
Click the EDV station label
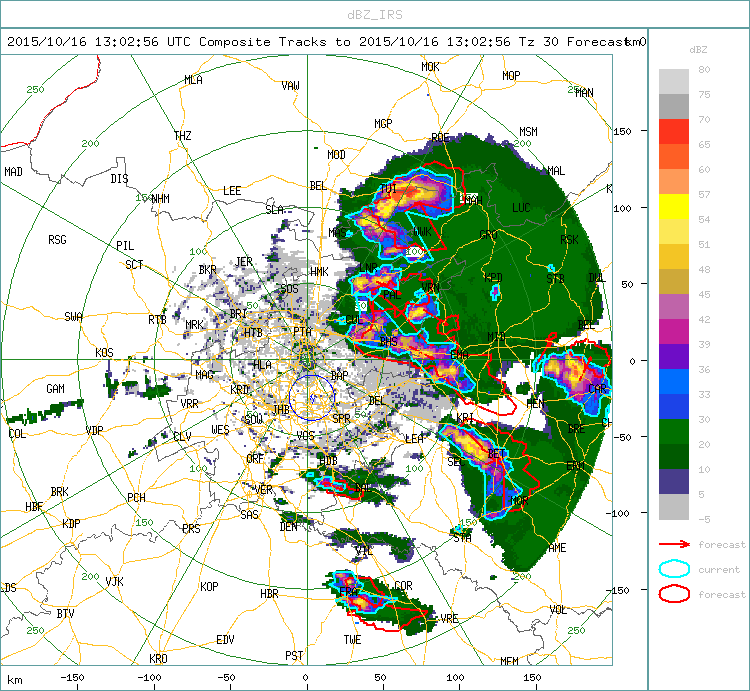[x=225, y=640]
